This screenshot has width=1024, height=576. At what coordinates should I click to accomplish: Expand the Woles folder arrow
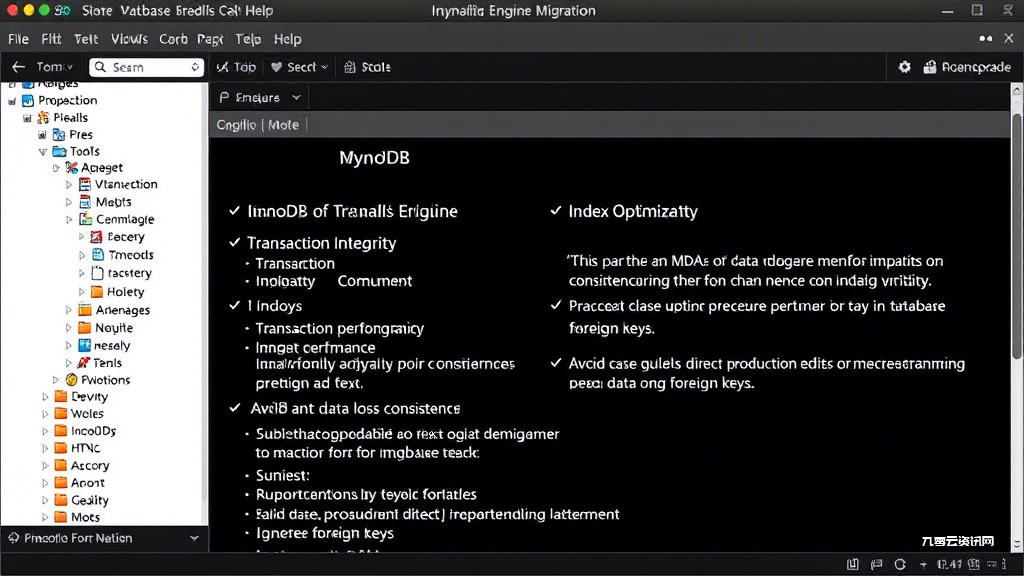(45, 413)
